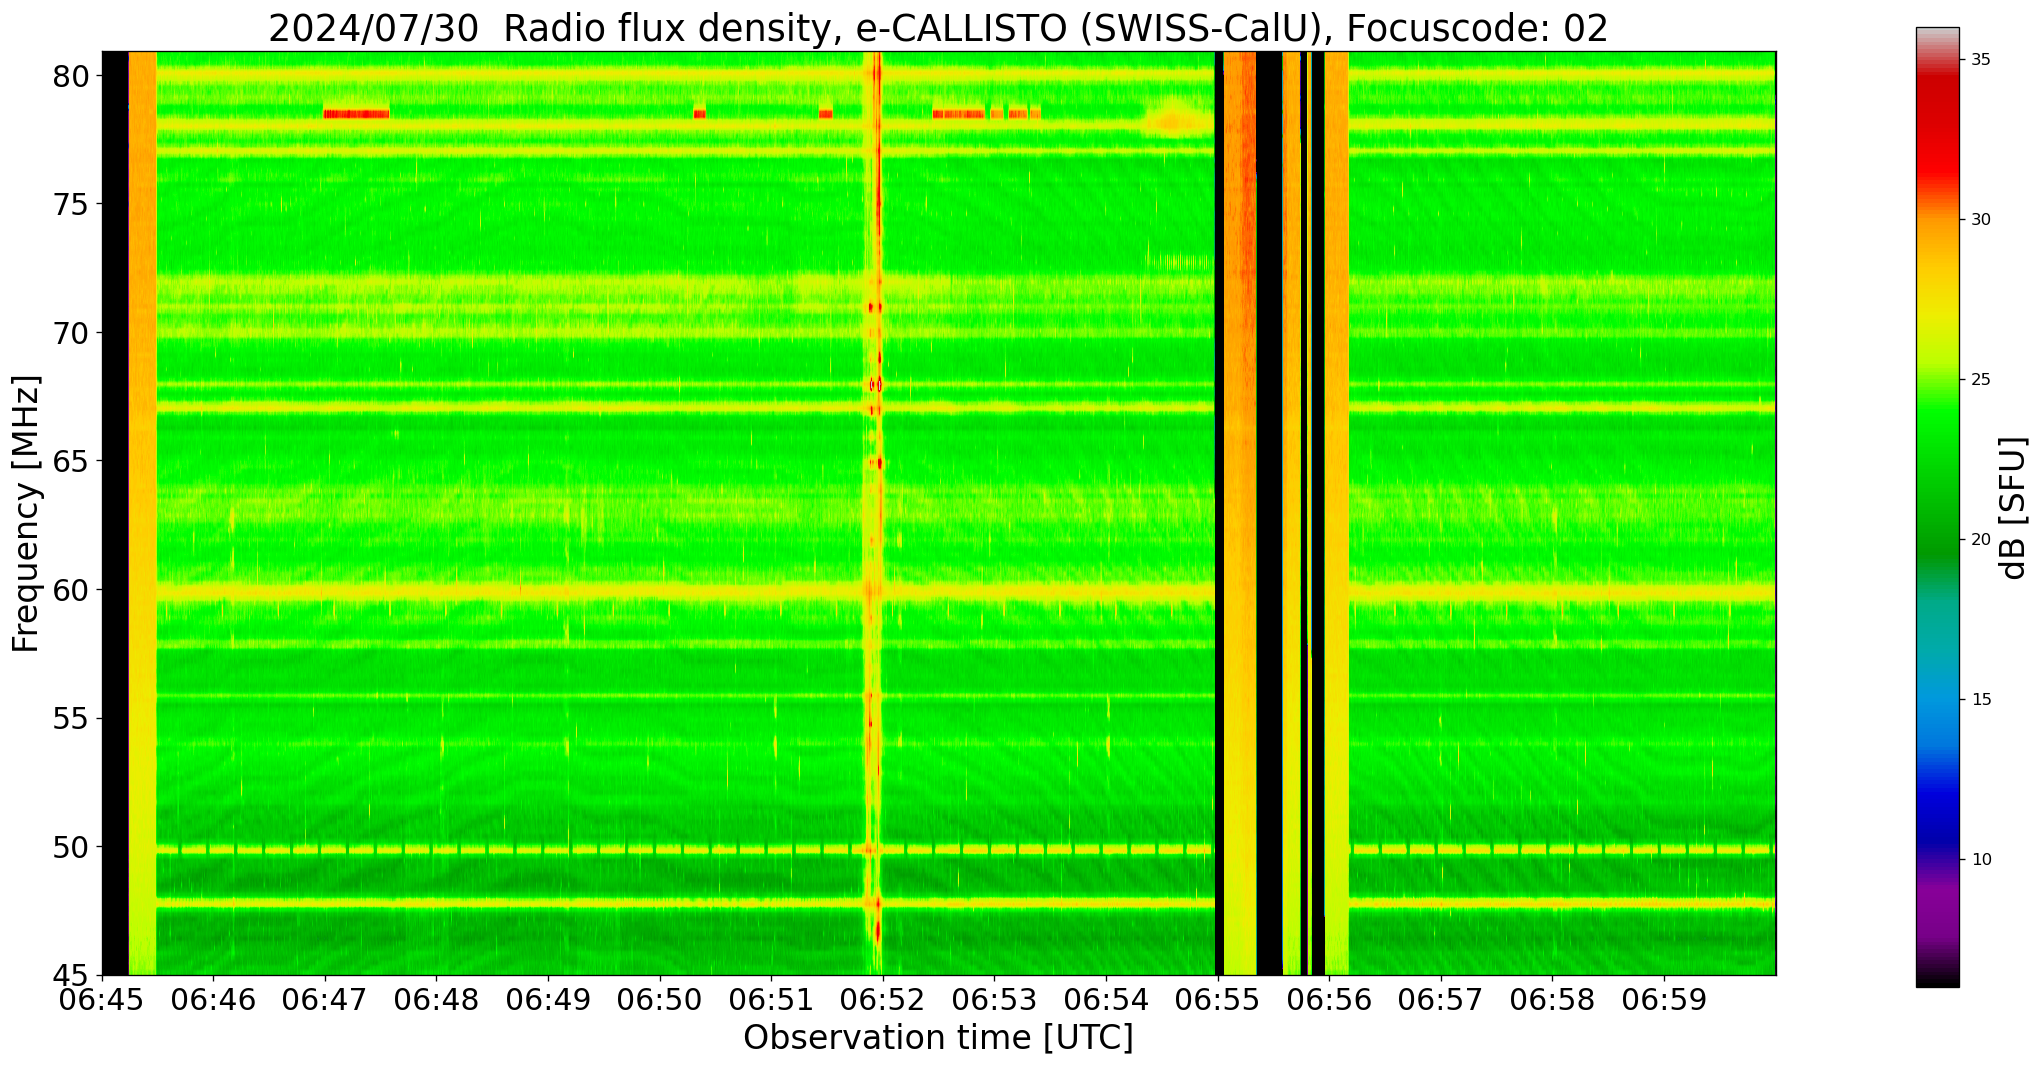Click the colorbar tick label 35

1981,60
